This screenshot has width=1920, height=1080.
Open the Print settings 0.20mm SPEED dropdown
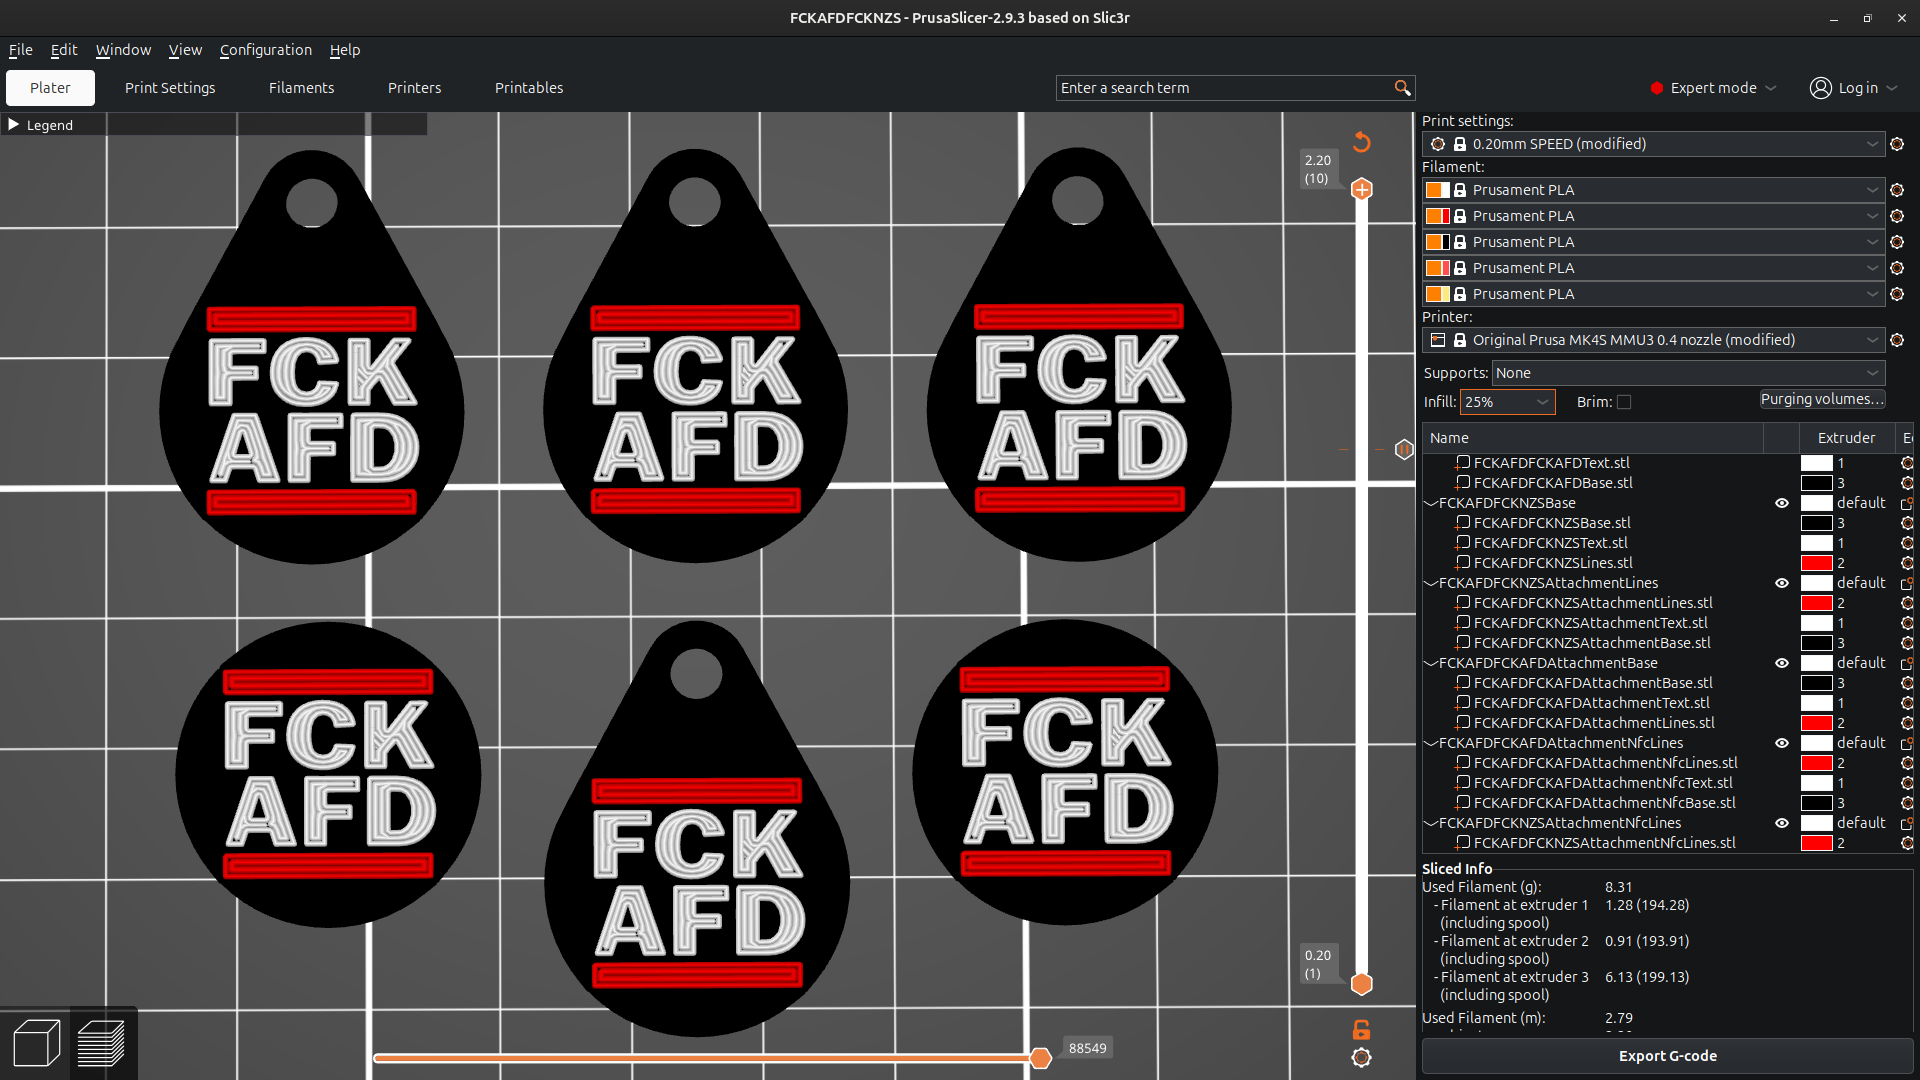tap(1654, 144)
